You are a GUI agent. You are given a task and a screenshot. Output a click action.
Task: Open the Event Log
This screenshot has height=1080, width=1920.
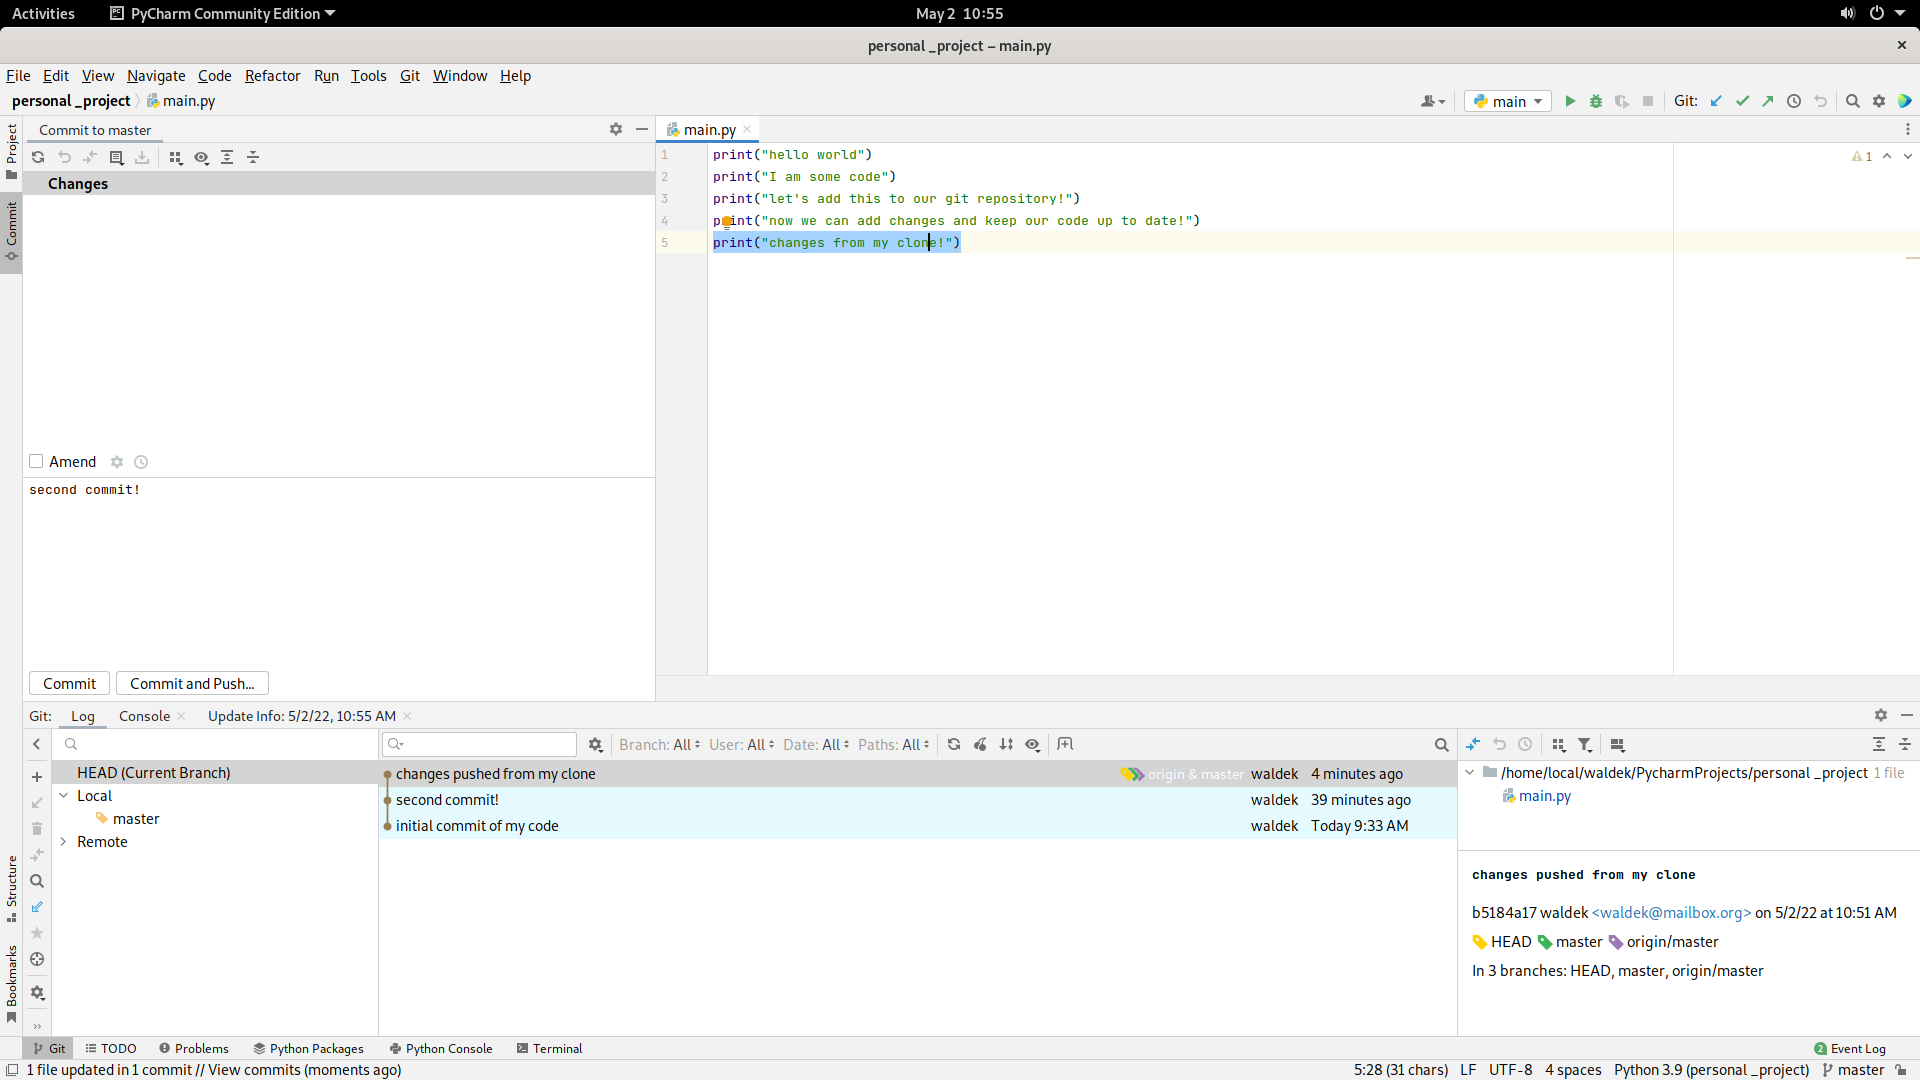pyautogui.click(x=1850, y=1048)
